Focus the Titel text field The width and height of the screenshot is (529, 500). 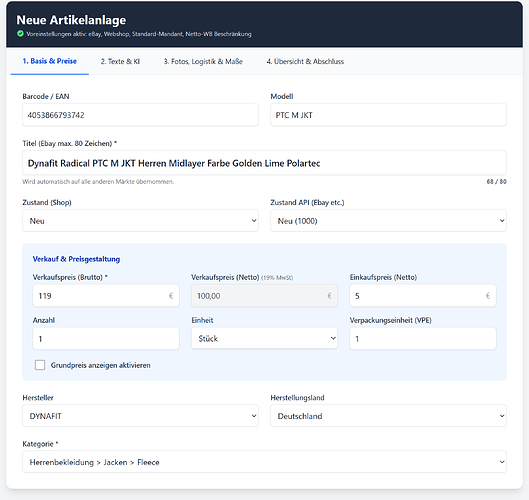point(264,163)
